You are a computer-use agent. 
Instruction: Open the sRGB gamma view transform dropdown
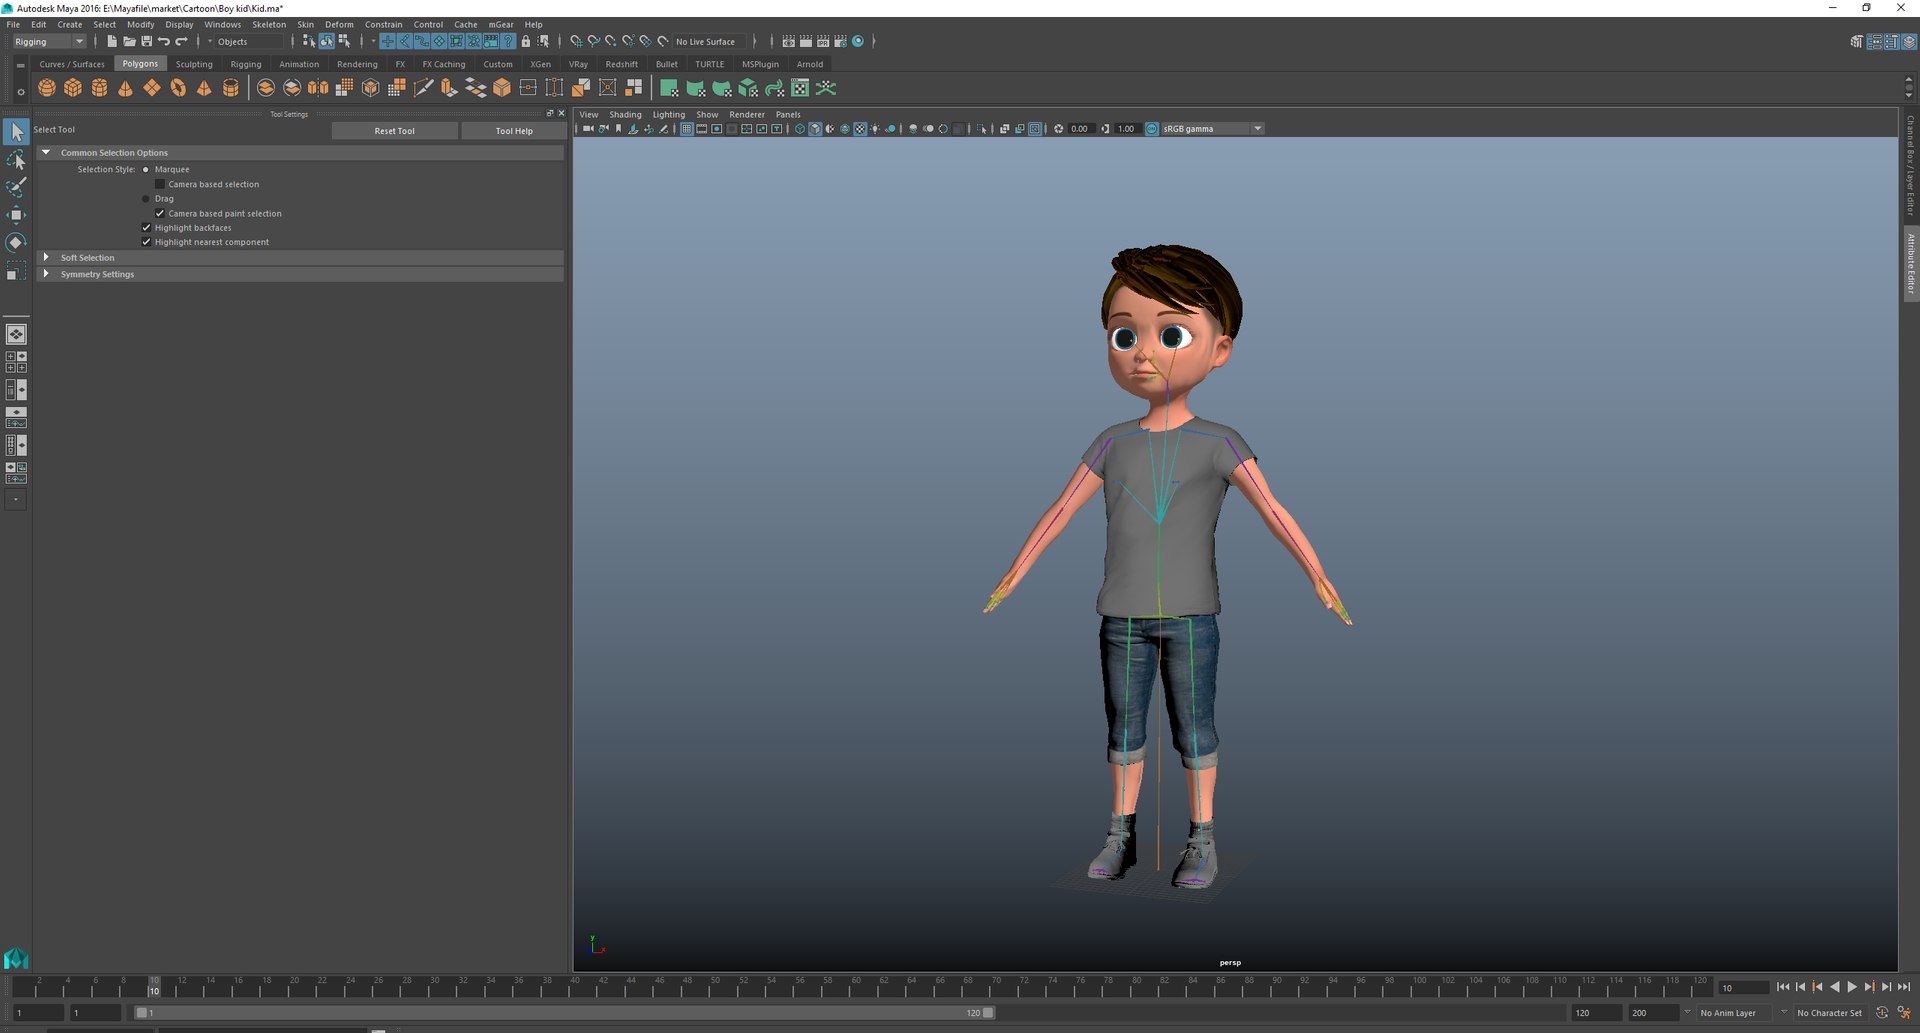(1212, 129)
